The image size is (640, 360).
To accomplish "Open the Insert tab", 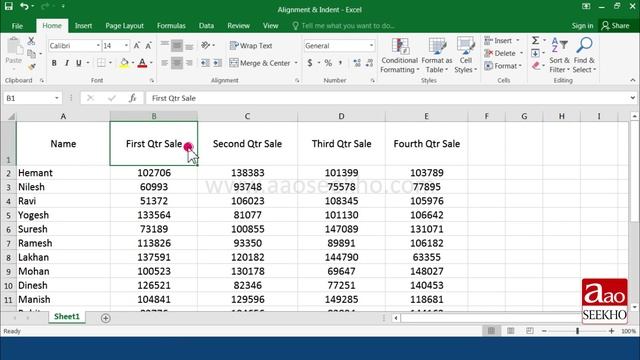I will click(x=83, y=26).
